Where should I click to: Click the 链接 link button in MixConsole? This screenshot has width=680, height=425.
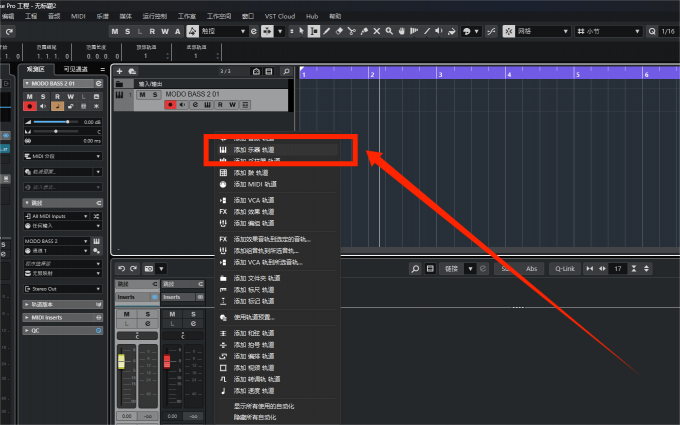451,269
